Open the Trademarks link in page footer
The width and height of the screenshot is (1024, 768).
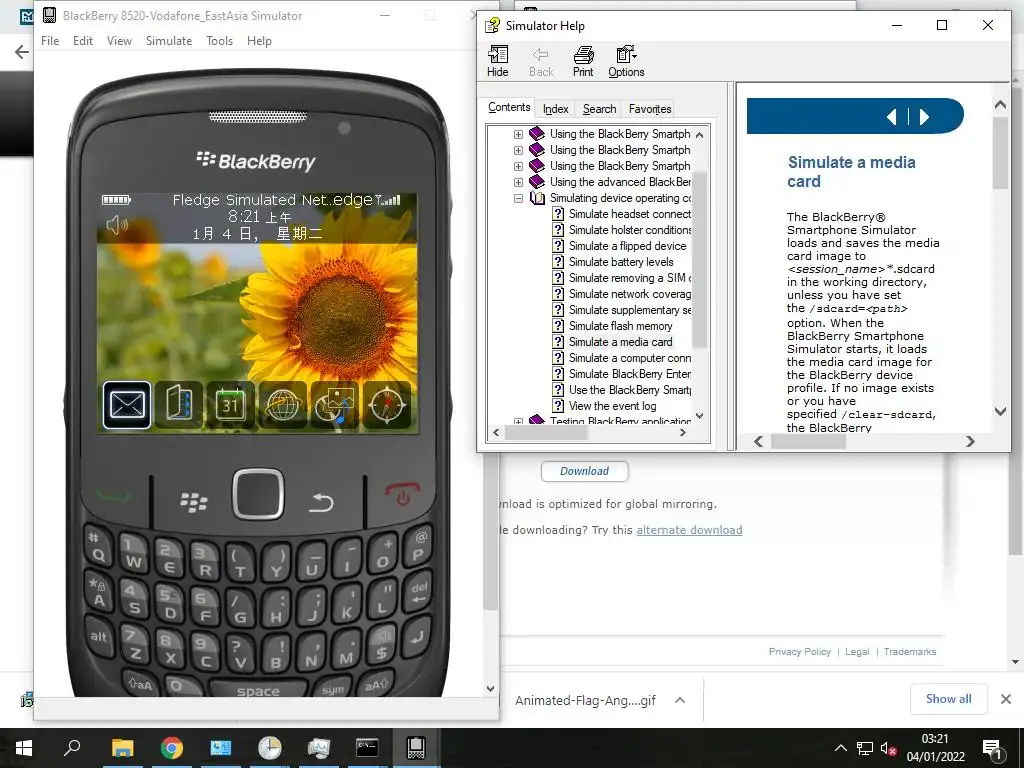click(x=910, y=652)
